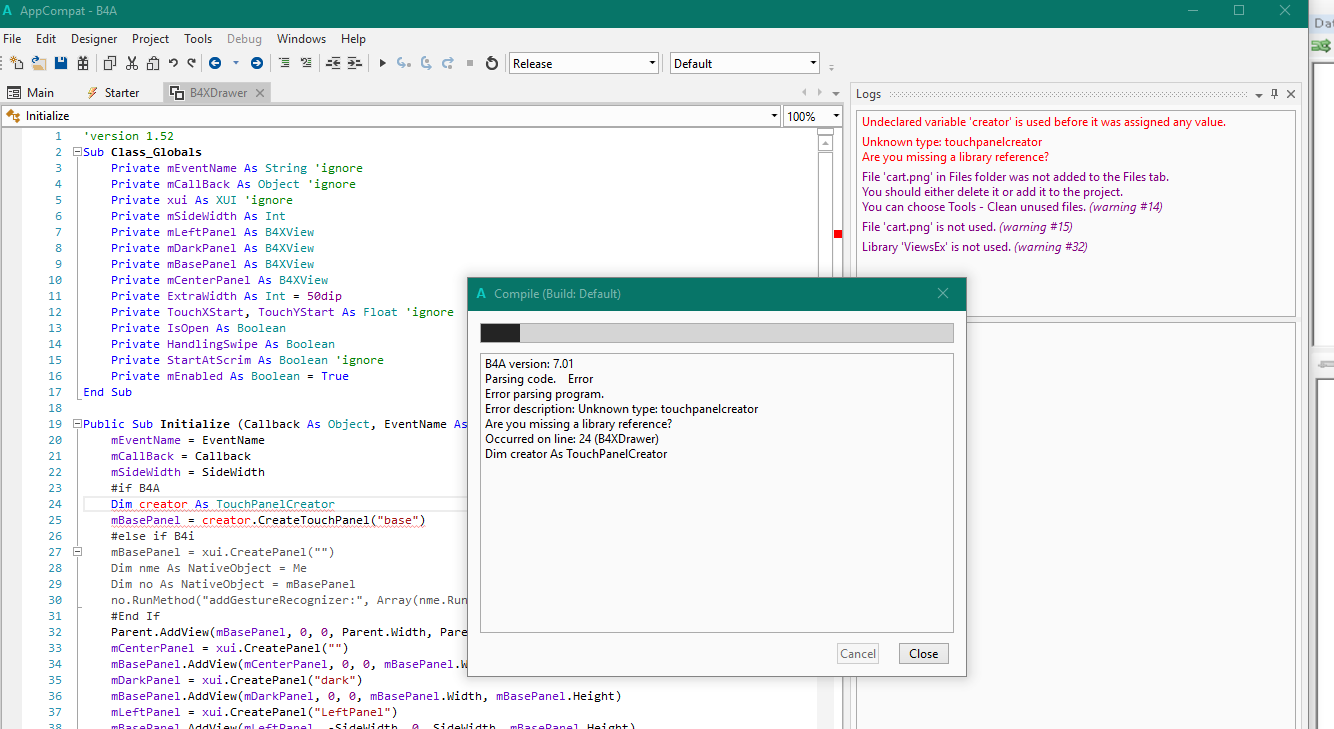Screen dimensions: 1334x729
Task: Click the Cut scissors icon
Action: [131, 63]
